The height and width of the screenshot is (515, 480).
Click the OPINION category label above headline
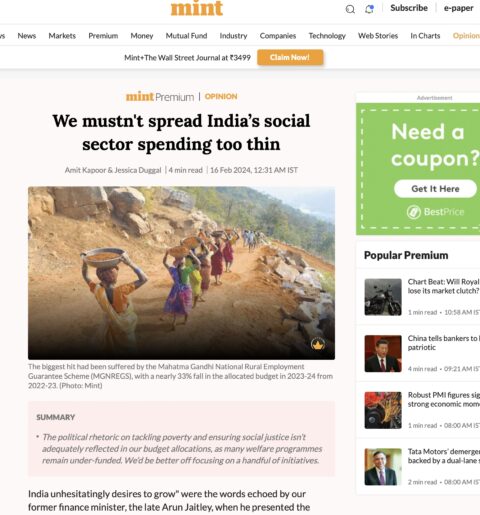point(221,97)
